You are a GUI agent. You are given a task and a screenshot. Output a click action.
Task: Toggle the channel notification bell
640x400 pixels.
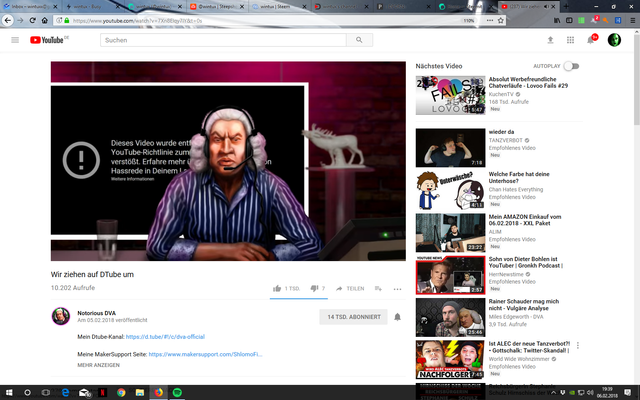(397, 317)
